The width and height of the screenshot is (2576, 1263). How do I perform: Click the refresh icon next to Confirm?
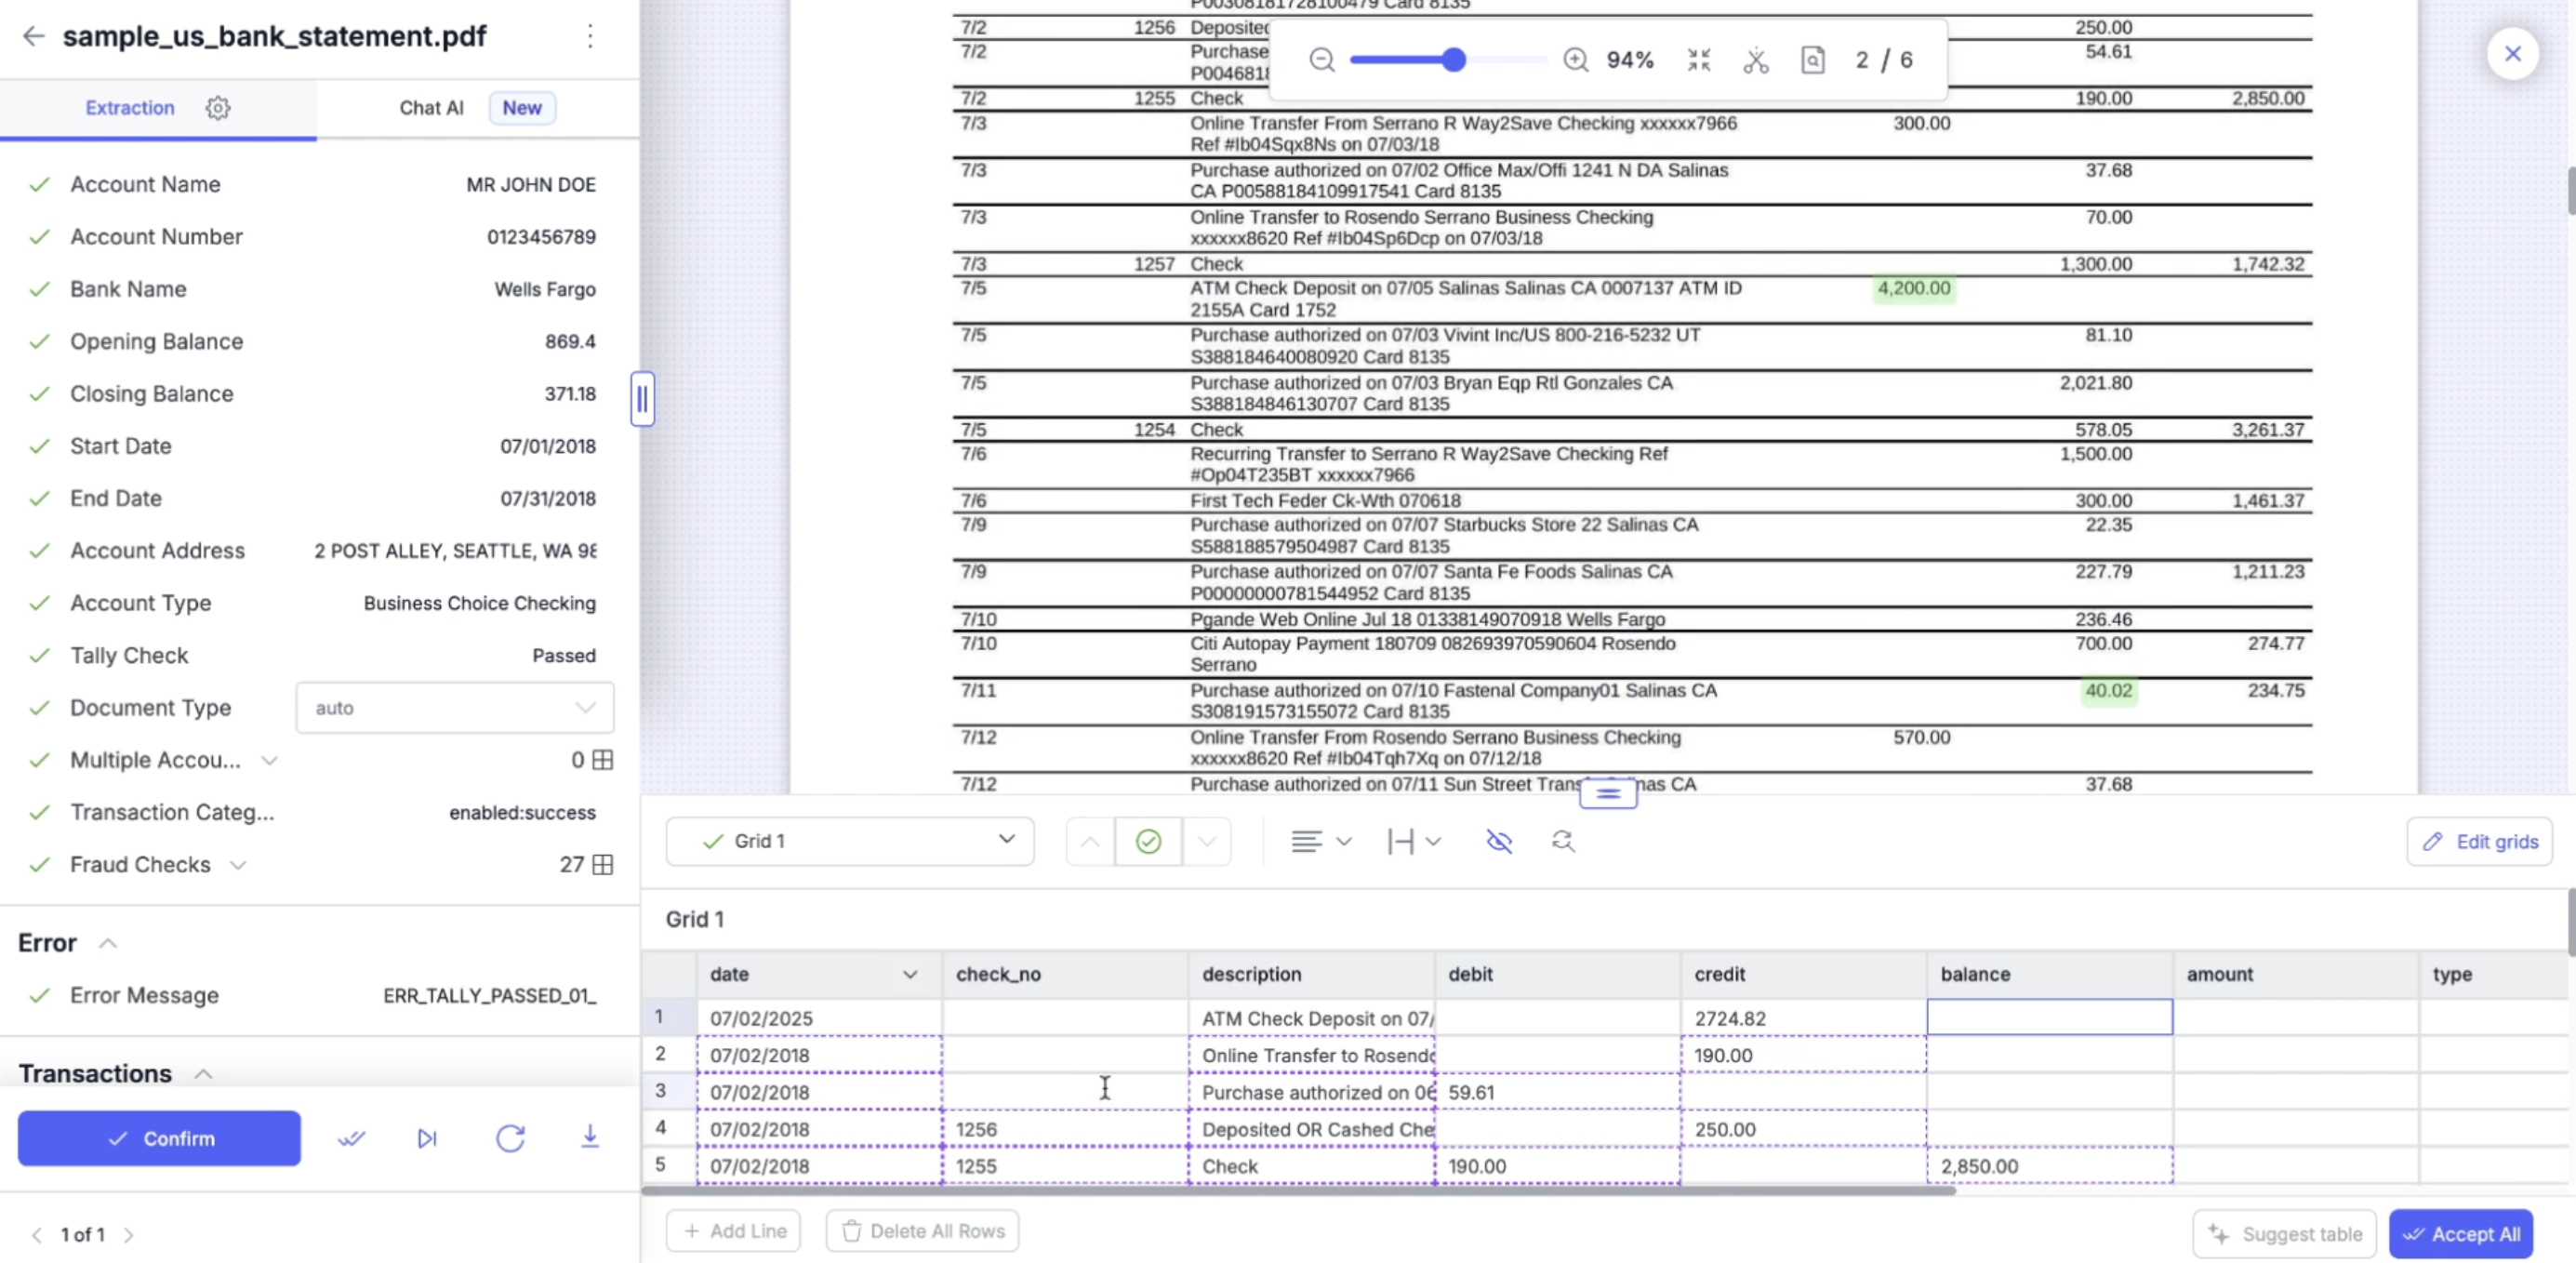(510, 1138)
